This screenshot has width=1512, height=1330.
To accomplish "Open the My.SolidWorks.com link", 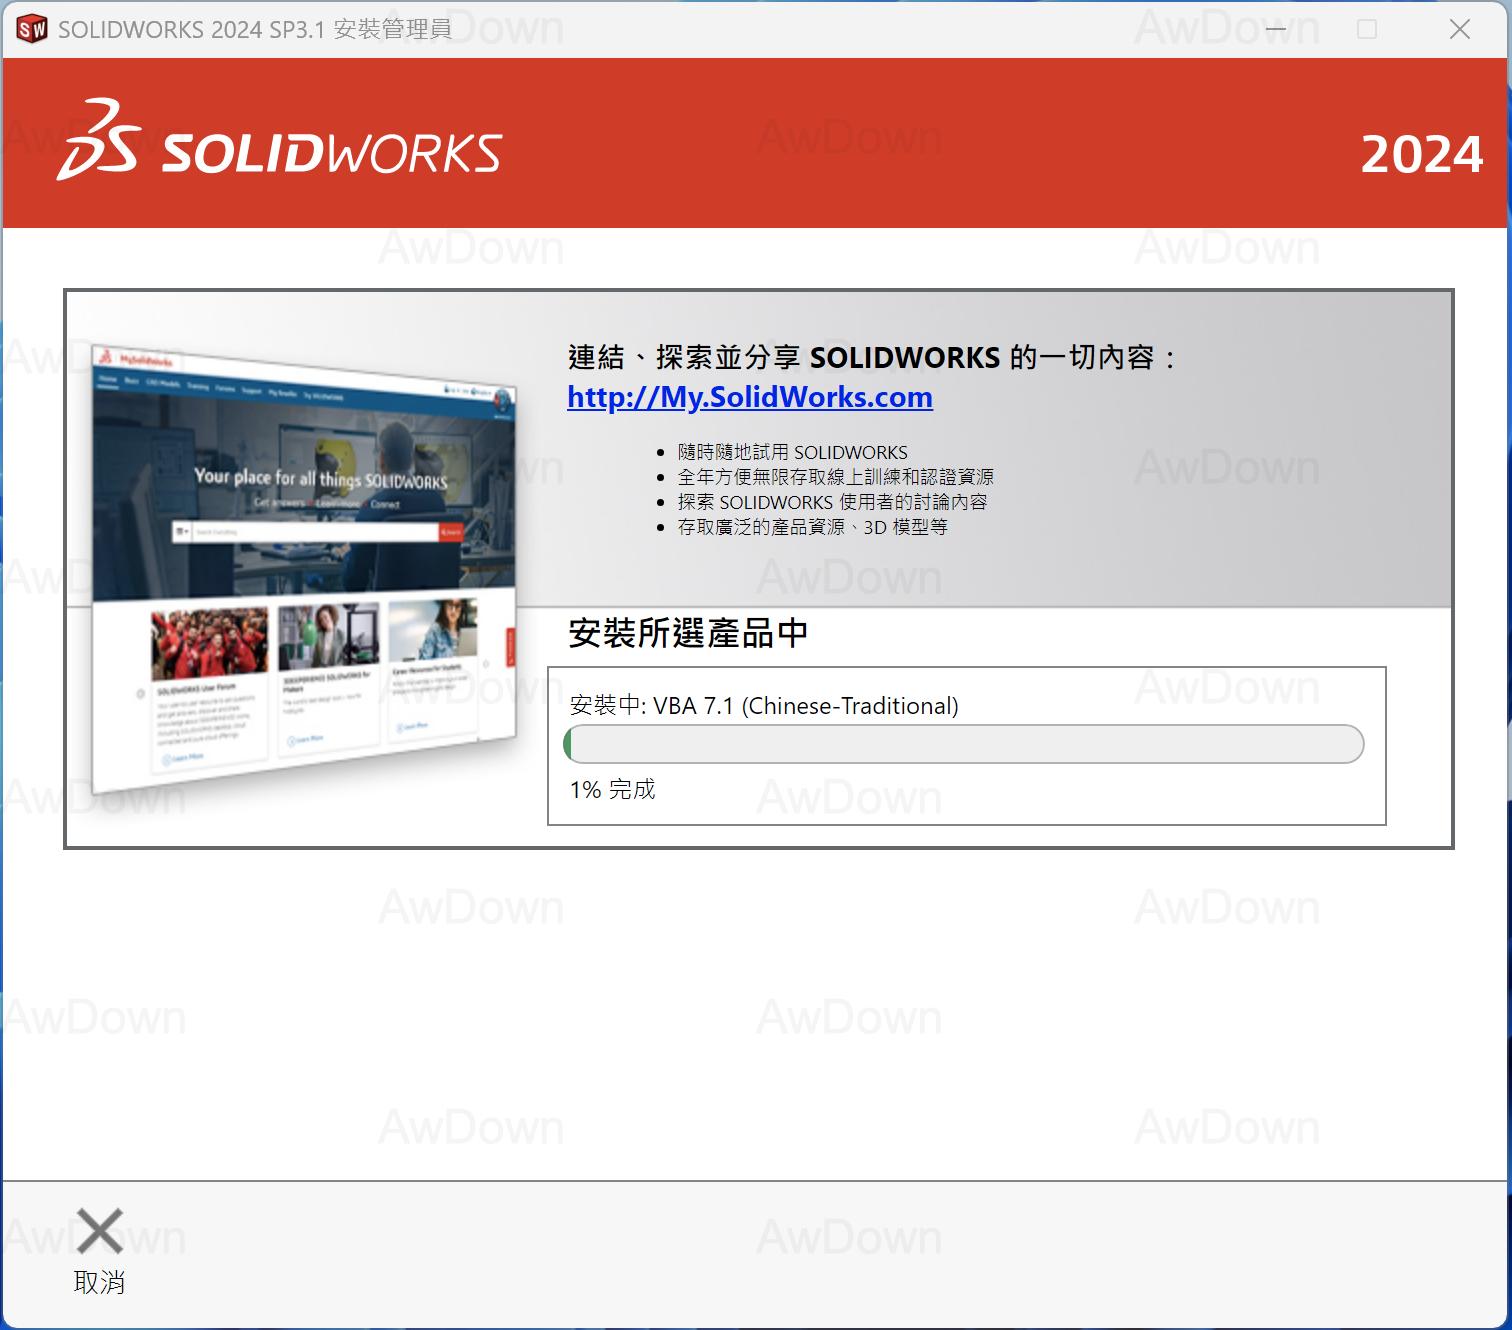I will click(749, 397).
